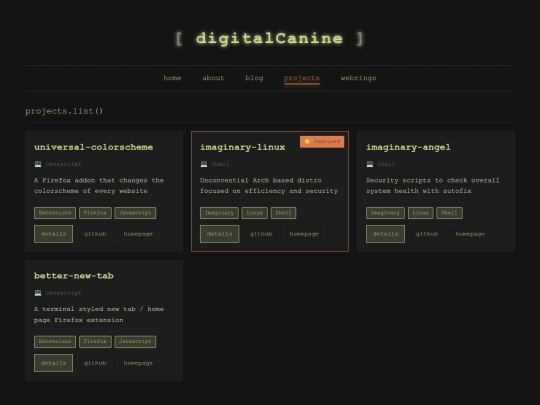Open imaginary-linux project title
The height and width of the screenshot is (405, 540).
(242, 147)
